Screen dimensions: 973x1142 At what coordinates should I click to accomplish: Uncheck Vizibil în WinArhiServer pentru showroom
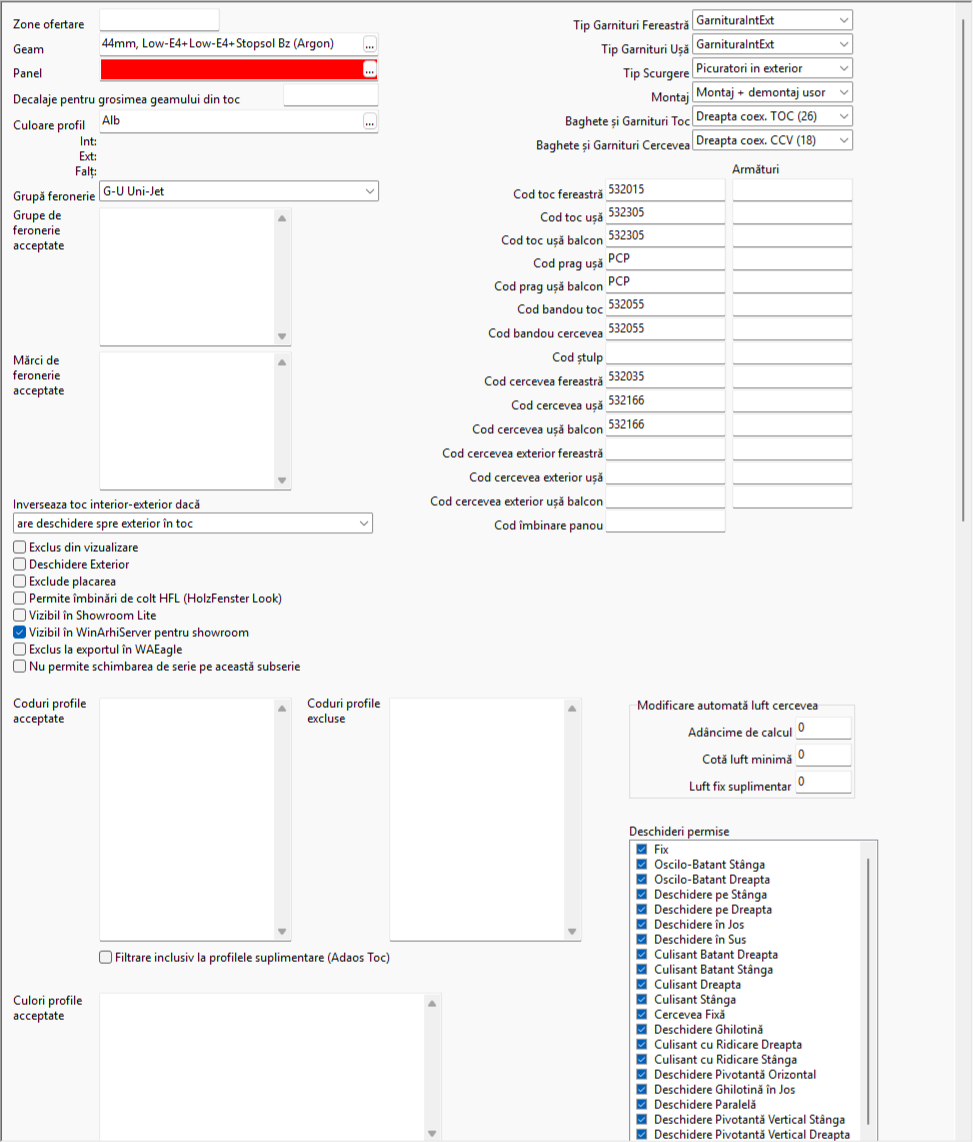tap(20, 632)
